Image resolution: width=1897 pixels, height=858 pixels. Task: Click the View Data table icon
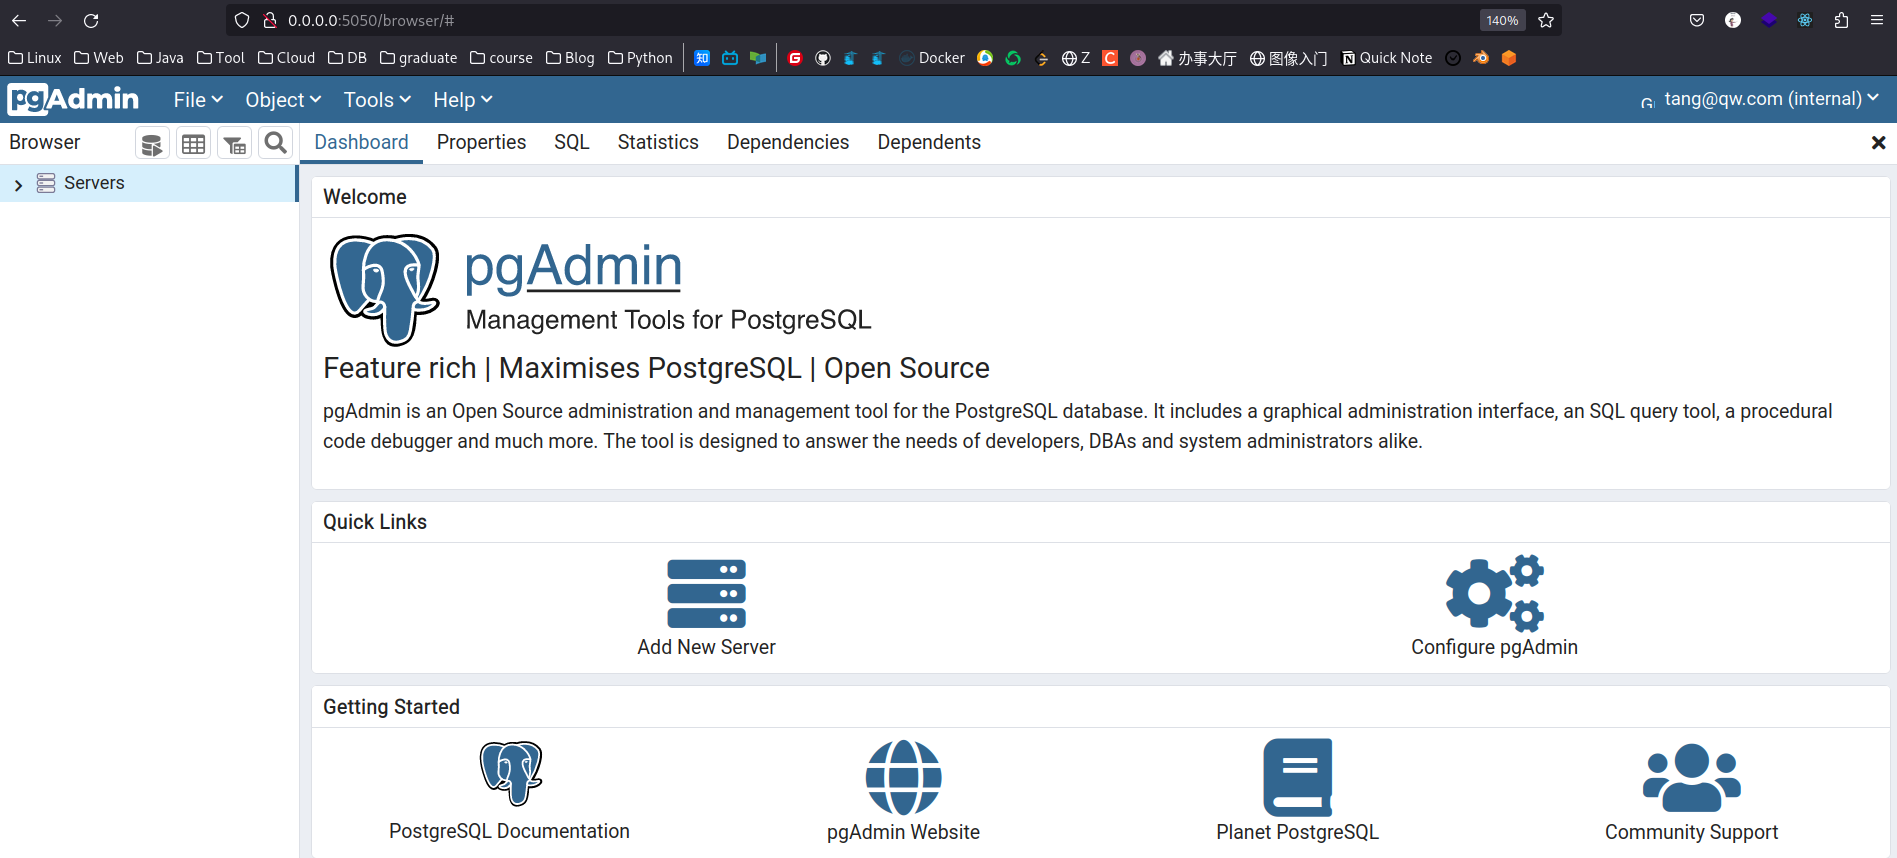tap(194, 144)
